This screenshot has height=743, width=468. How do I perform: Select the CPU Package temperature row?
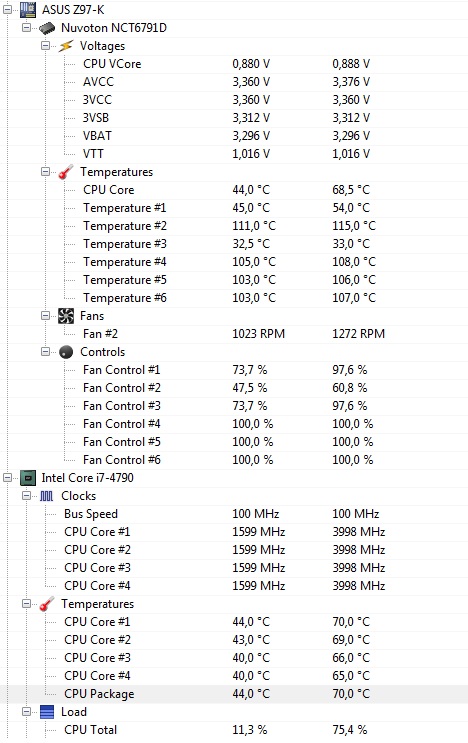click(234, 694)
